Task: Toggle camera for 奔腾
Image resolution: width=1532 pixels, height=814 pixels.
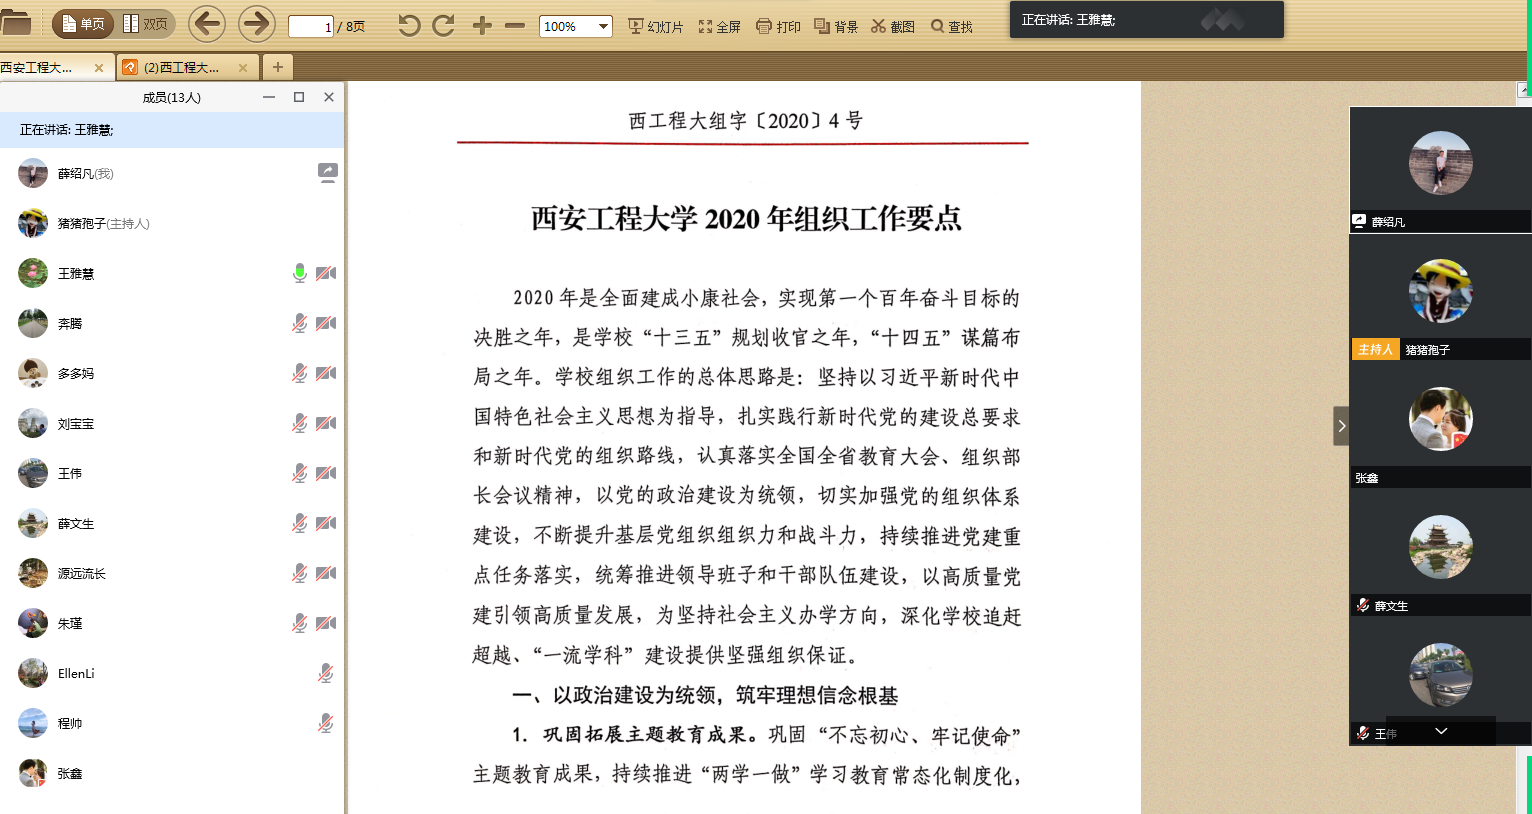Action: tap(326, 323)
